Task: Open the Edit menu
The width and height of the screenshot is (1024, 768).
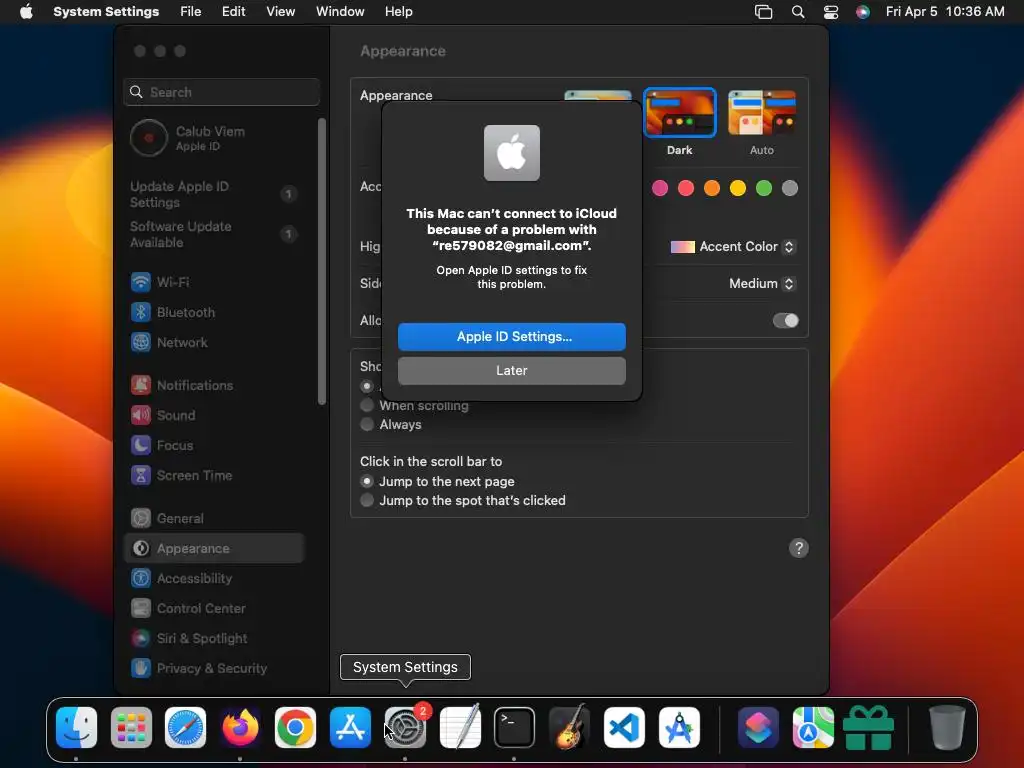Action: (233, 12)
